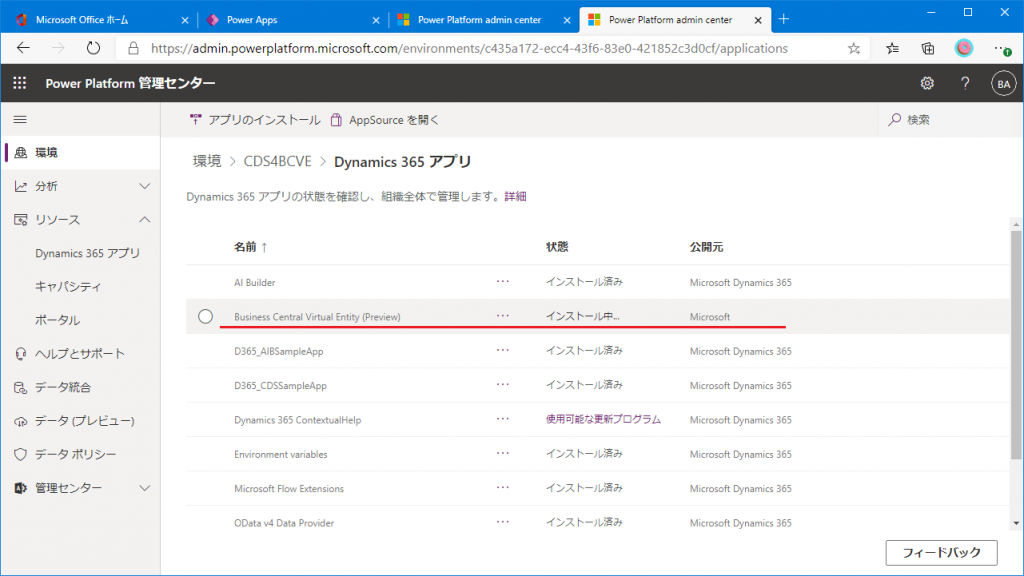Click the browser forward arrow
The height and width of the screenshot is (576, 1024).
(58, 48)
